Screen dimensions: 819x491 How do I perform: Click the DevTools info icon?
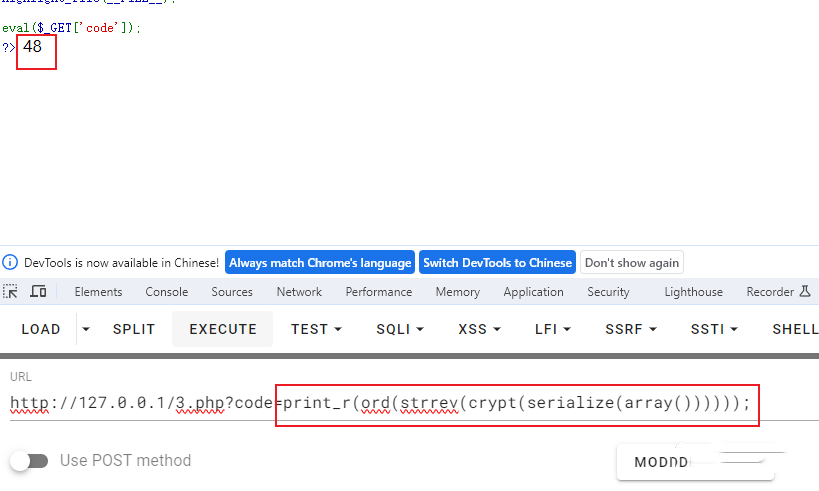coord(10,262)
